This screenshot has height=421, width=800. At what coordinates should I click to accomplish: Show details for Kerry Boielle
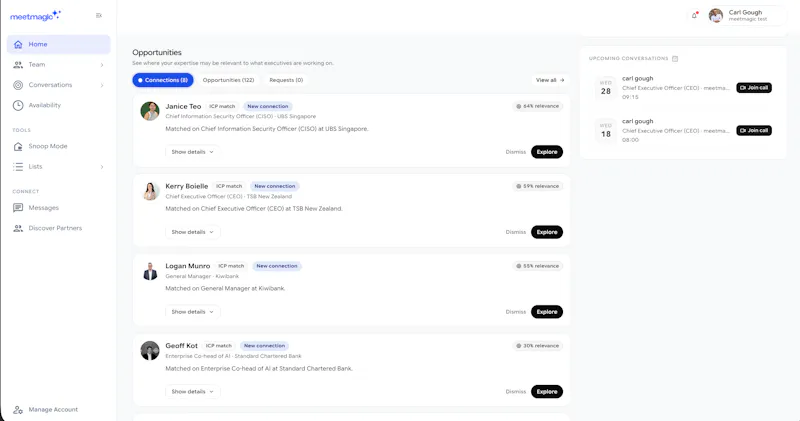(192, 232)
